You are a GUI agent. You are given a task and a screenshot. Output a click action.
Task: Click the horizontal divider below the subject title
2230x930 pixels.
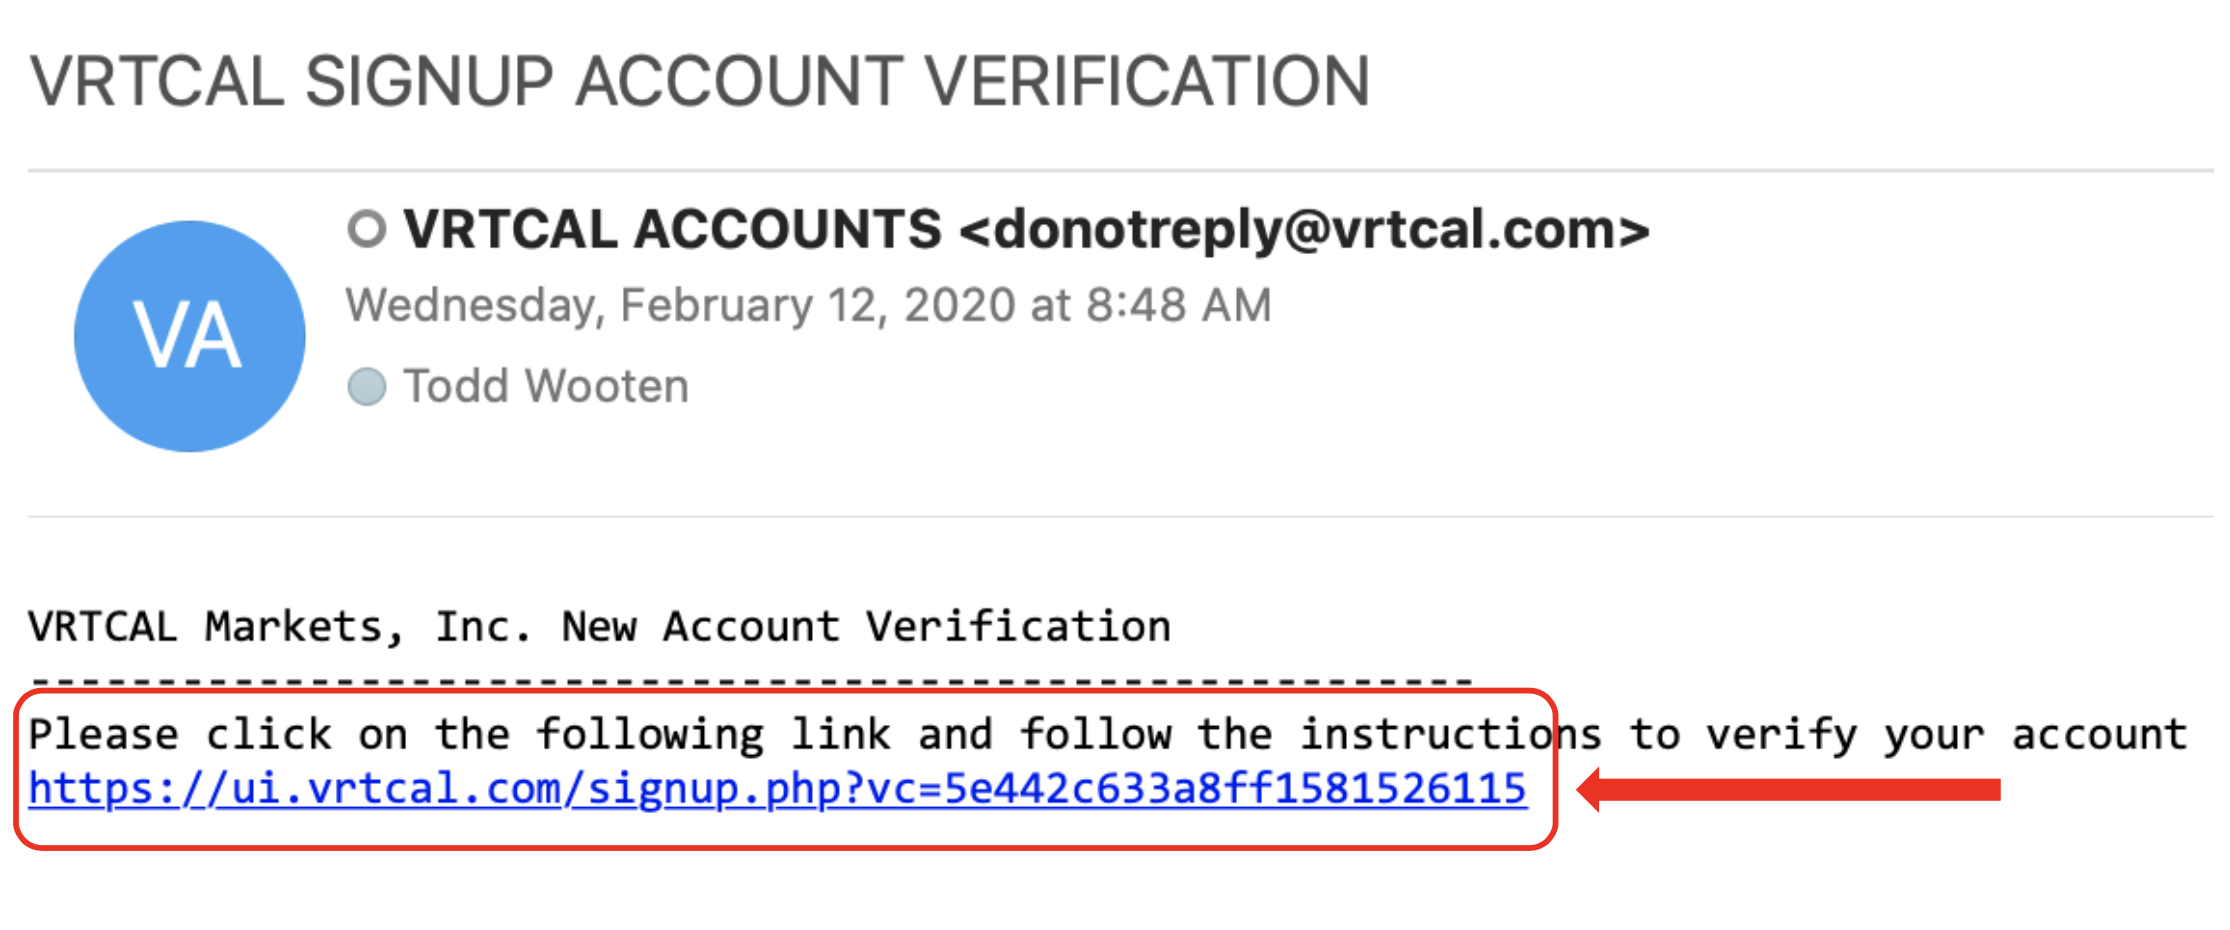(1121, 171)
